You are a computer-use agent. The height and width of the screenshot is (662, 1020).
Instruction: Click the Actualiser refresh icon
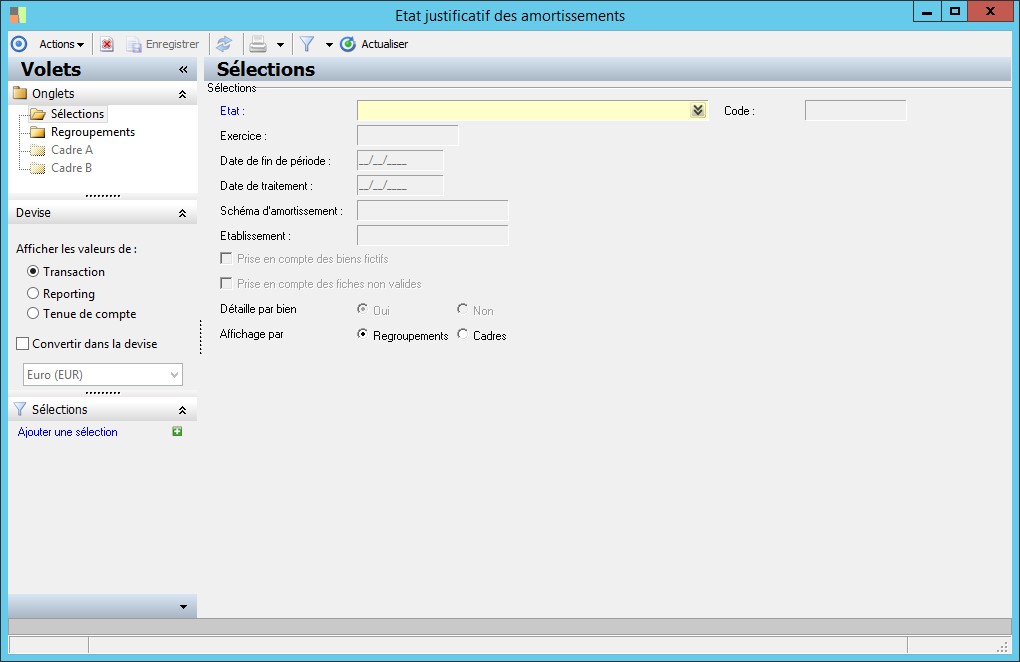click(x=348, y=44)
